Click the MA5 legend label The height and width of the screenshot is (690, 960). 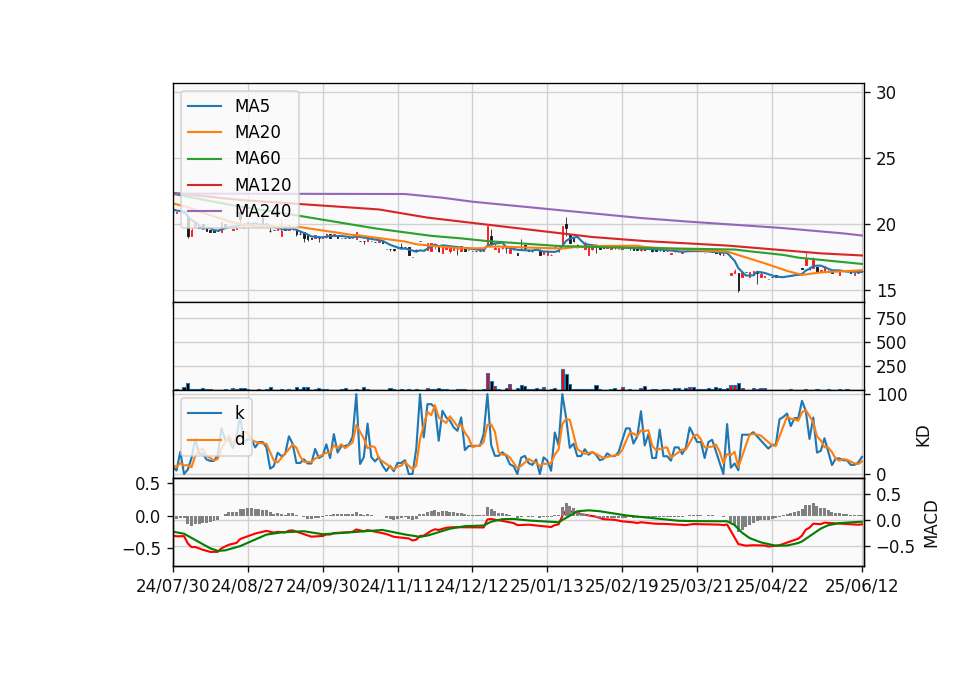[252, 106]
